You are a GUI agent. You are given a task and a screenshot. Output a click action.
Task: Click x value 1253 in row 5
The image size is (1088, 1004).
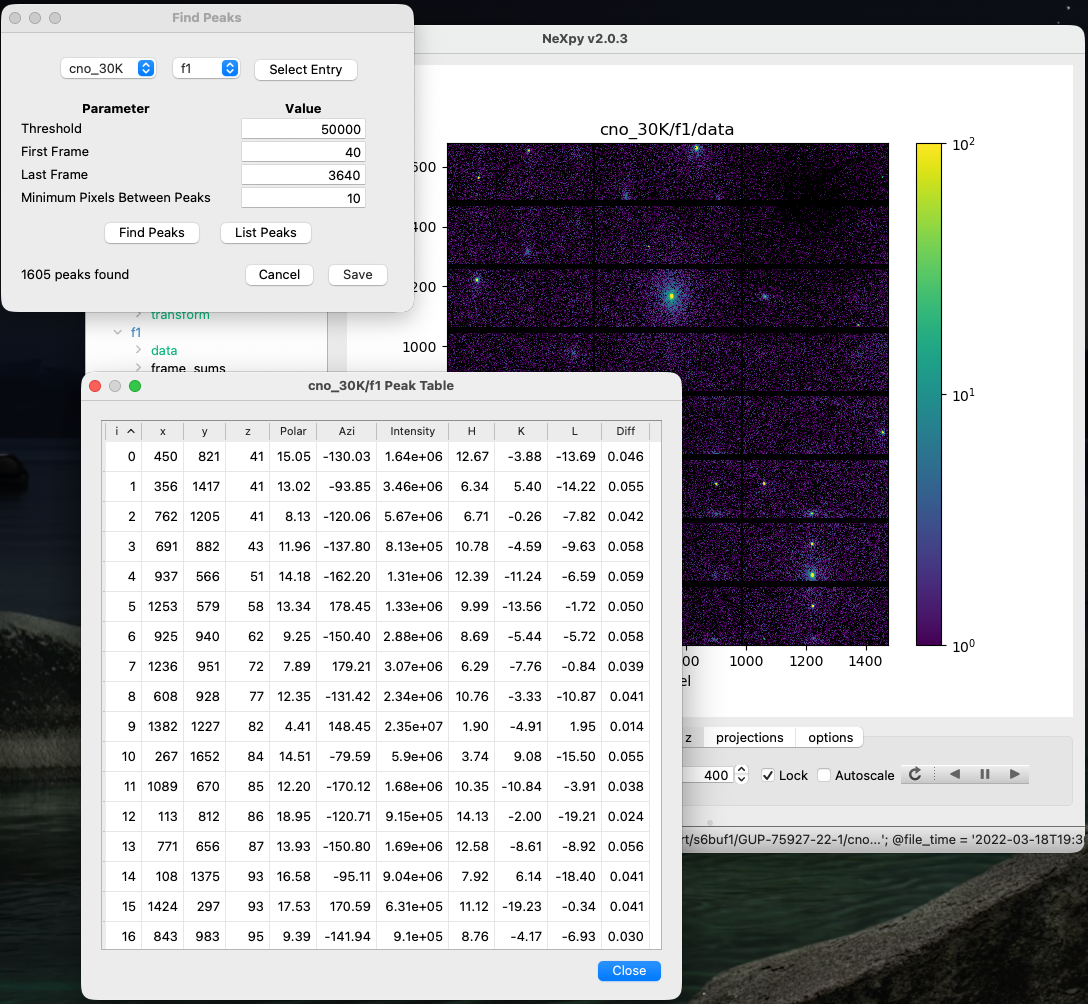click(162, 606)
